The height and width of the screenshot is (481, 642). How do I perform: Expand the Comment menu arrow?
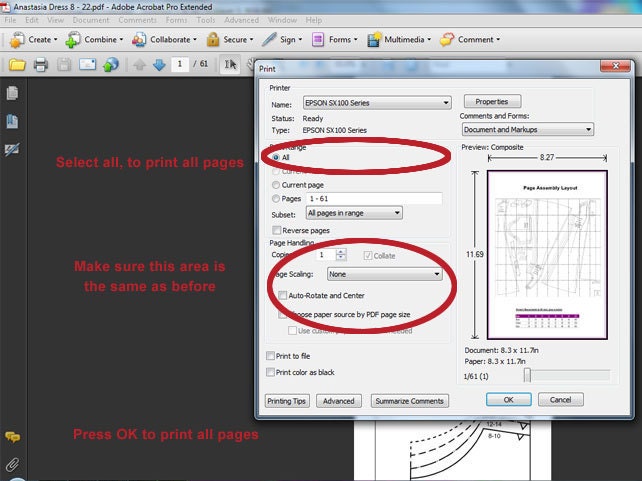498,40
